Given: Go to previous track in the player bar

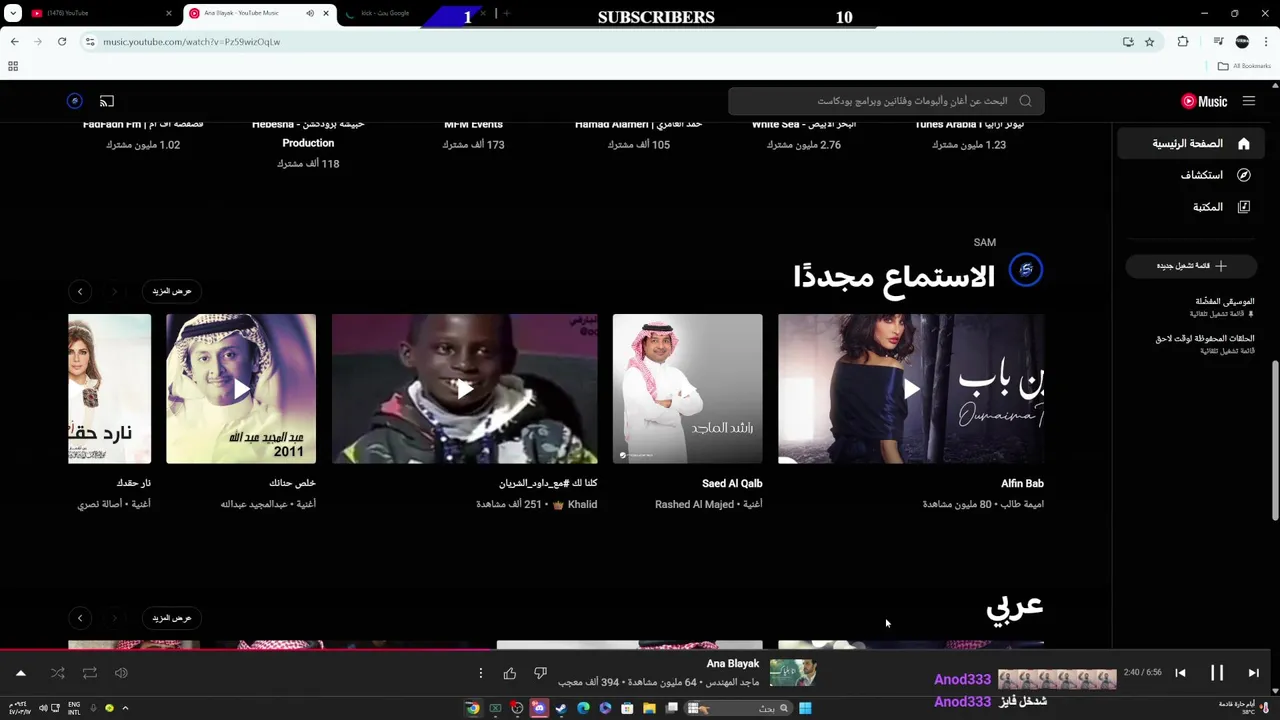Looking at the screenshot, I should click(1180, 673).
